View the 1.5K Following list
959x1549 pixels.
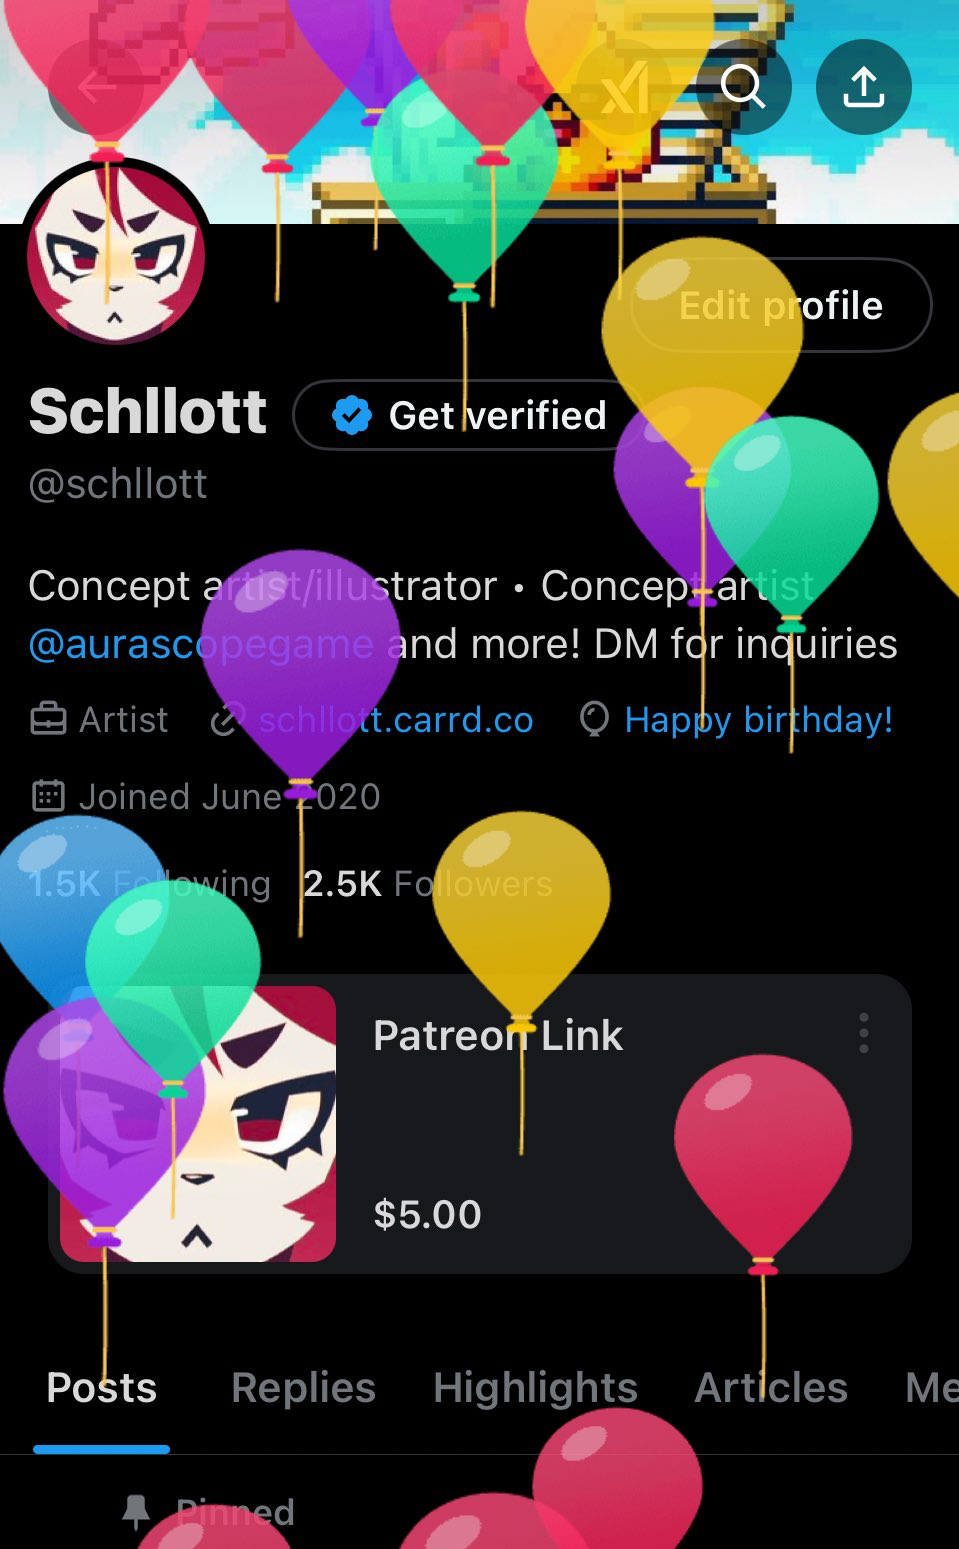pos(150,883)
